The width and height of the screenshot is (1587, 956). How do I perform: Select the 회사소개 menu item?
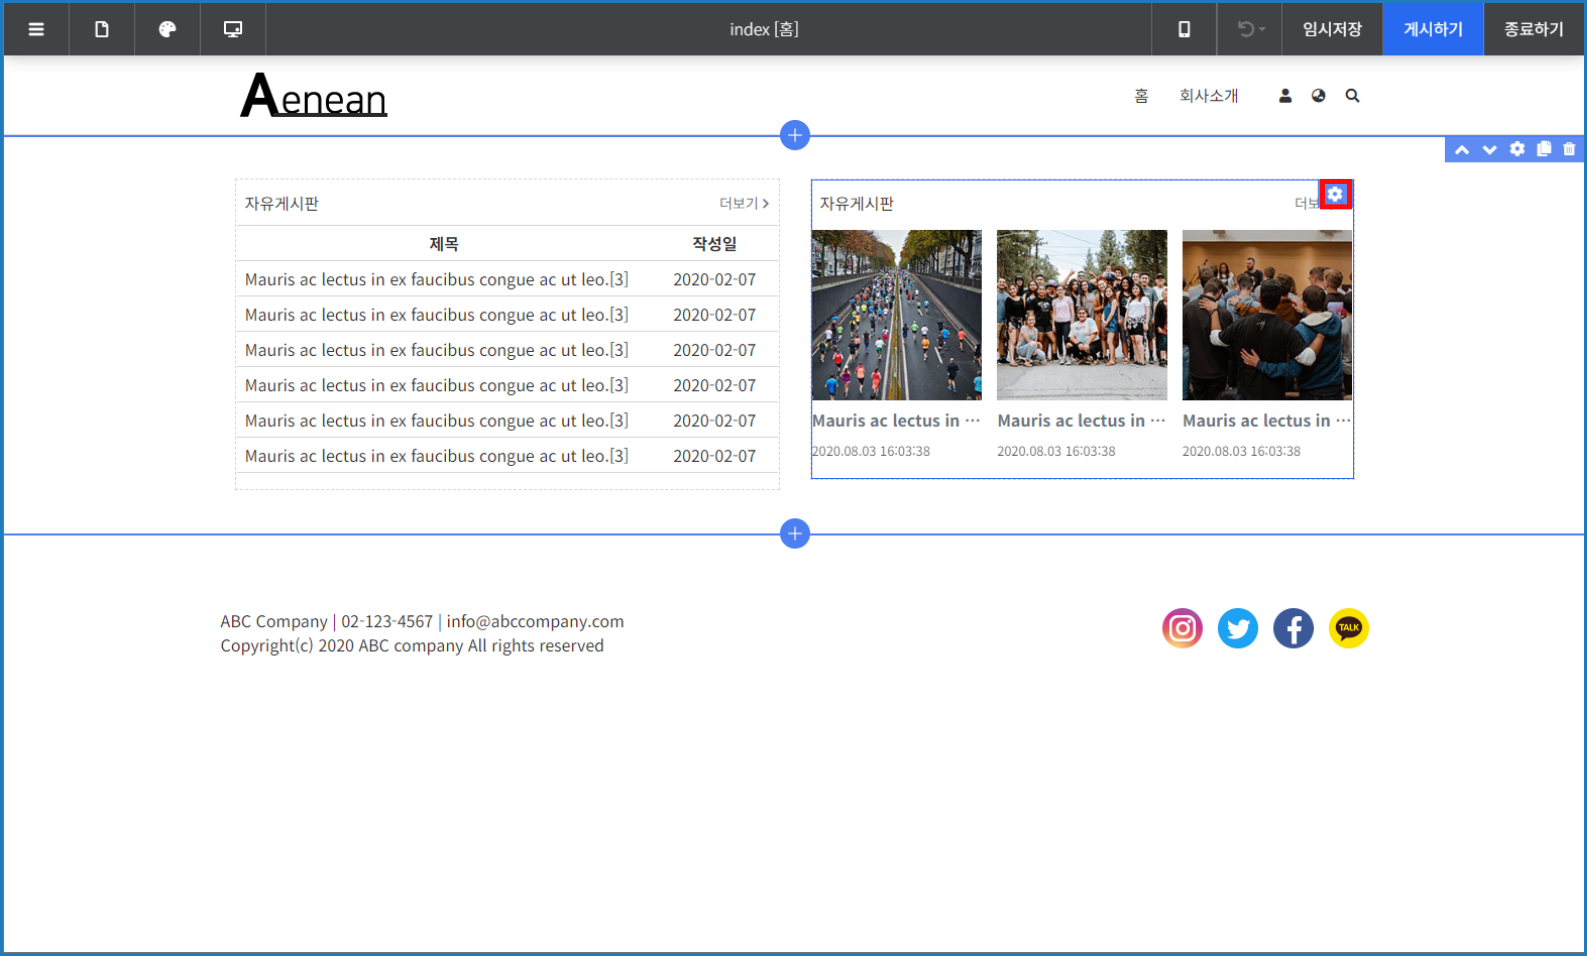[x=1208, y=96]
